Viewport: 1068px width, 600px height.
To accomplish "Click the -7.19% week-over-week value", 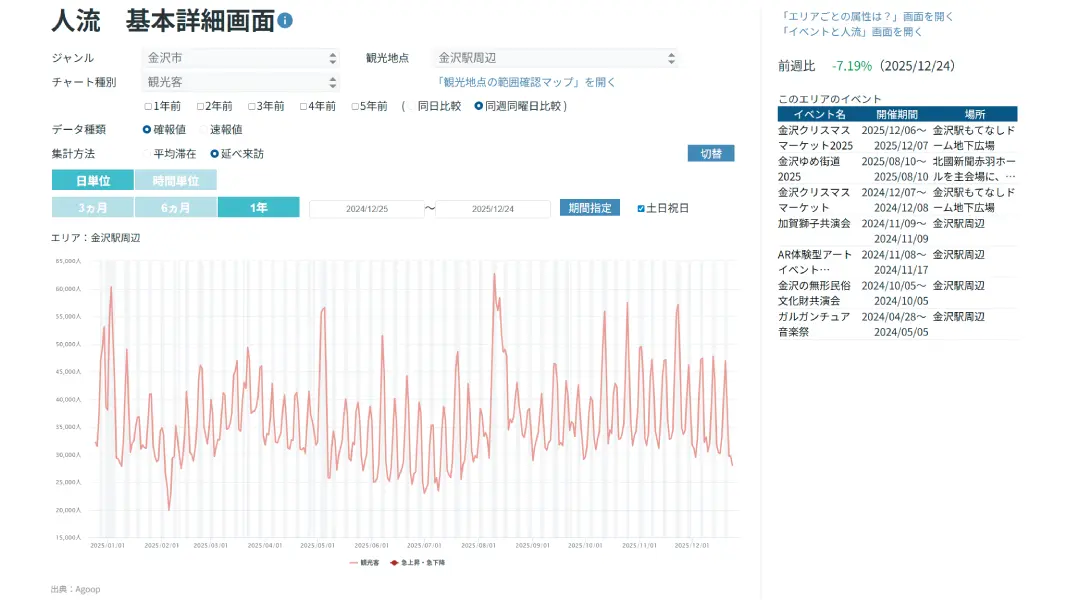I will [851, 66].
